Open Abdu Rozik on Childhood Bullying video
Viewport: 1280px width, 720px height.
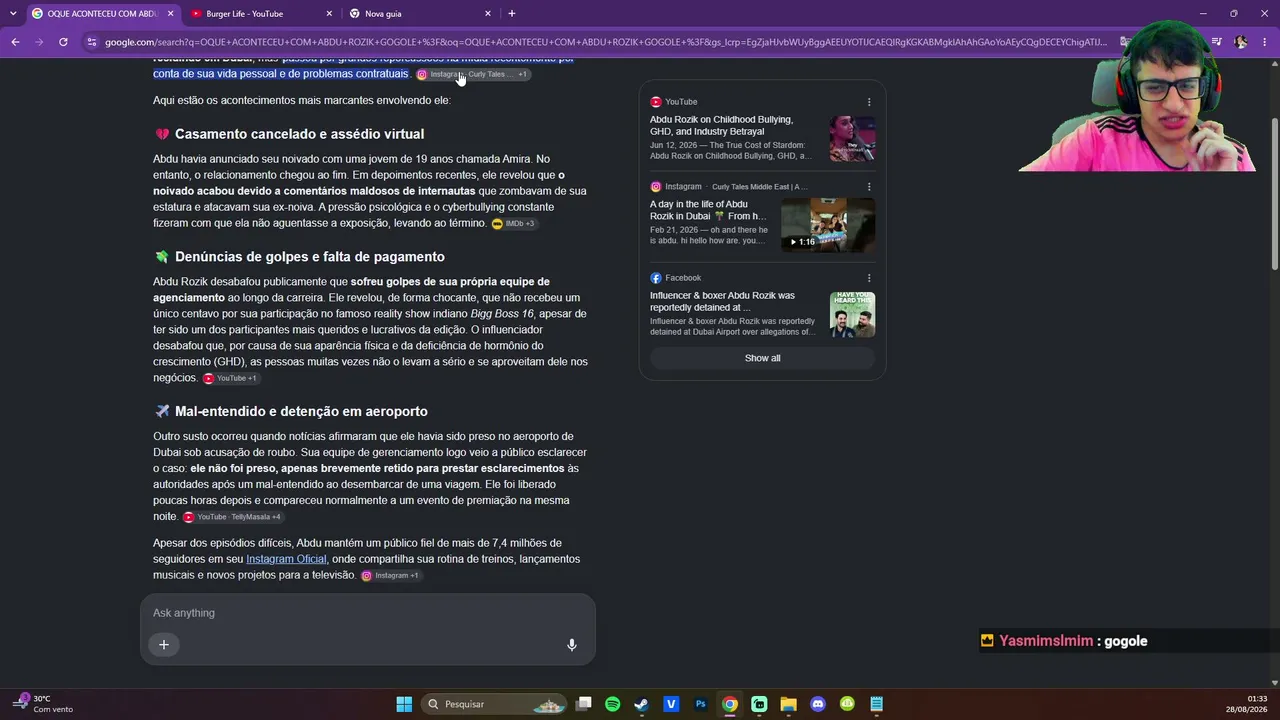[722, 125]
